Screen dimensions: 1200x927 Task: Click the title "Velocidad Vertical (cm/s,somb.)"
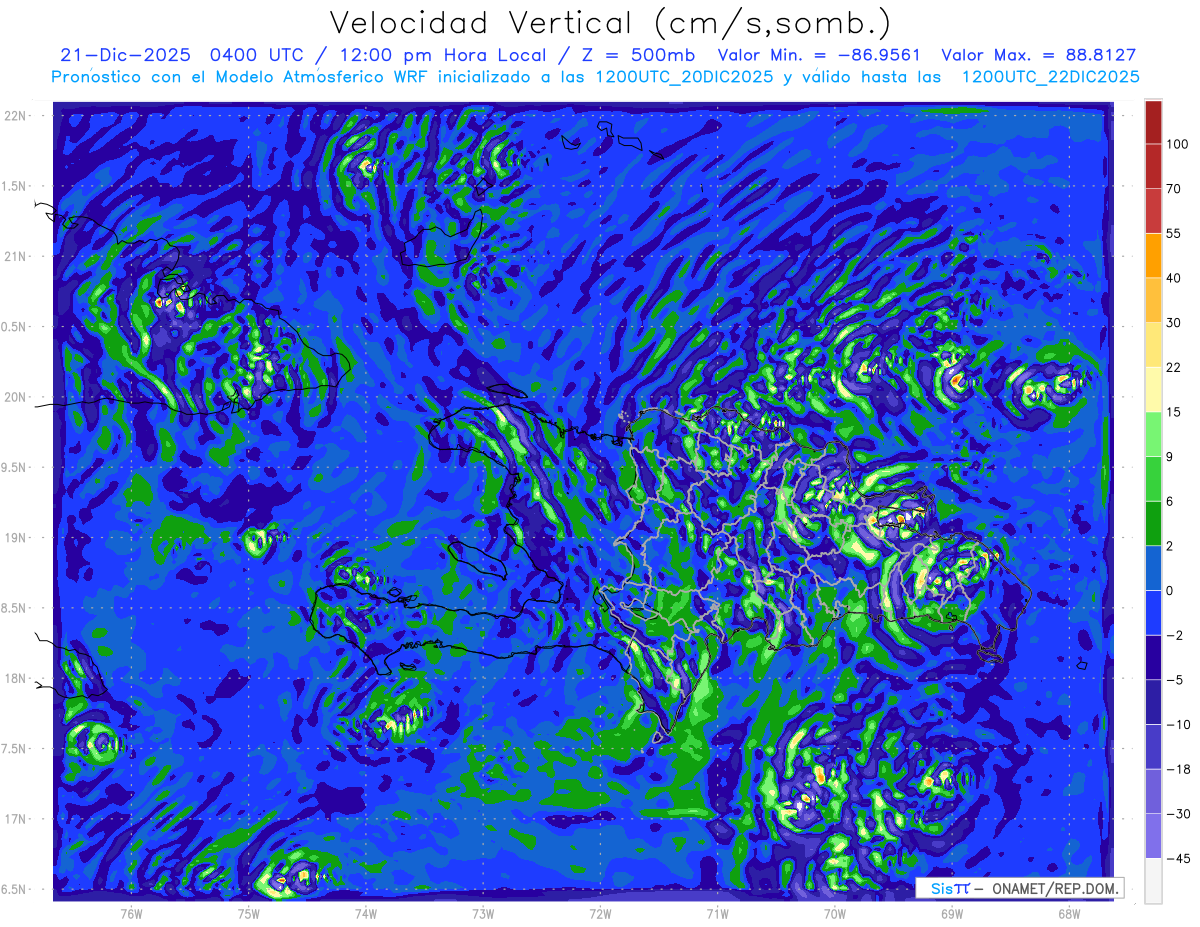click(x=611, y=22)
